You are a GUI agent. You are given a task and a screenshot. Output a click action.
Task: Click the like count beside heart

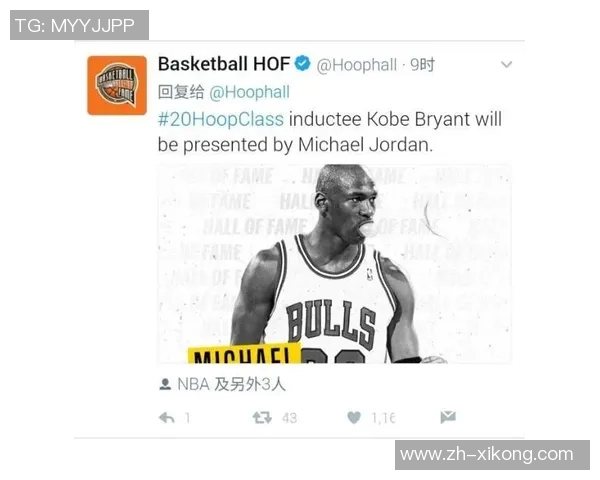coord(383,418)
